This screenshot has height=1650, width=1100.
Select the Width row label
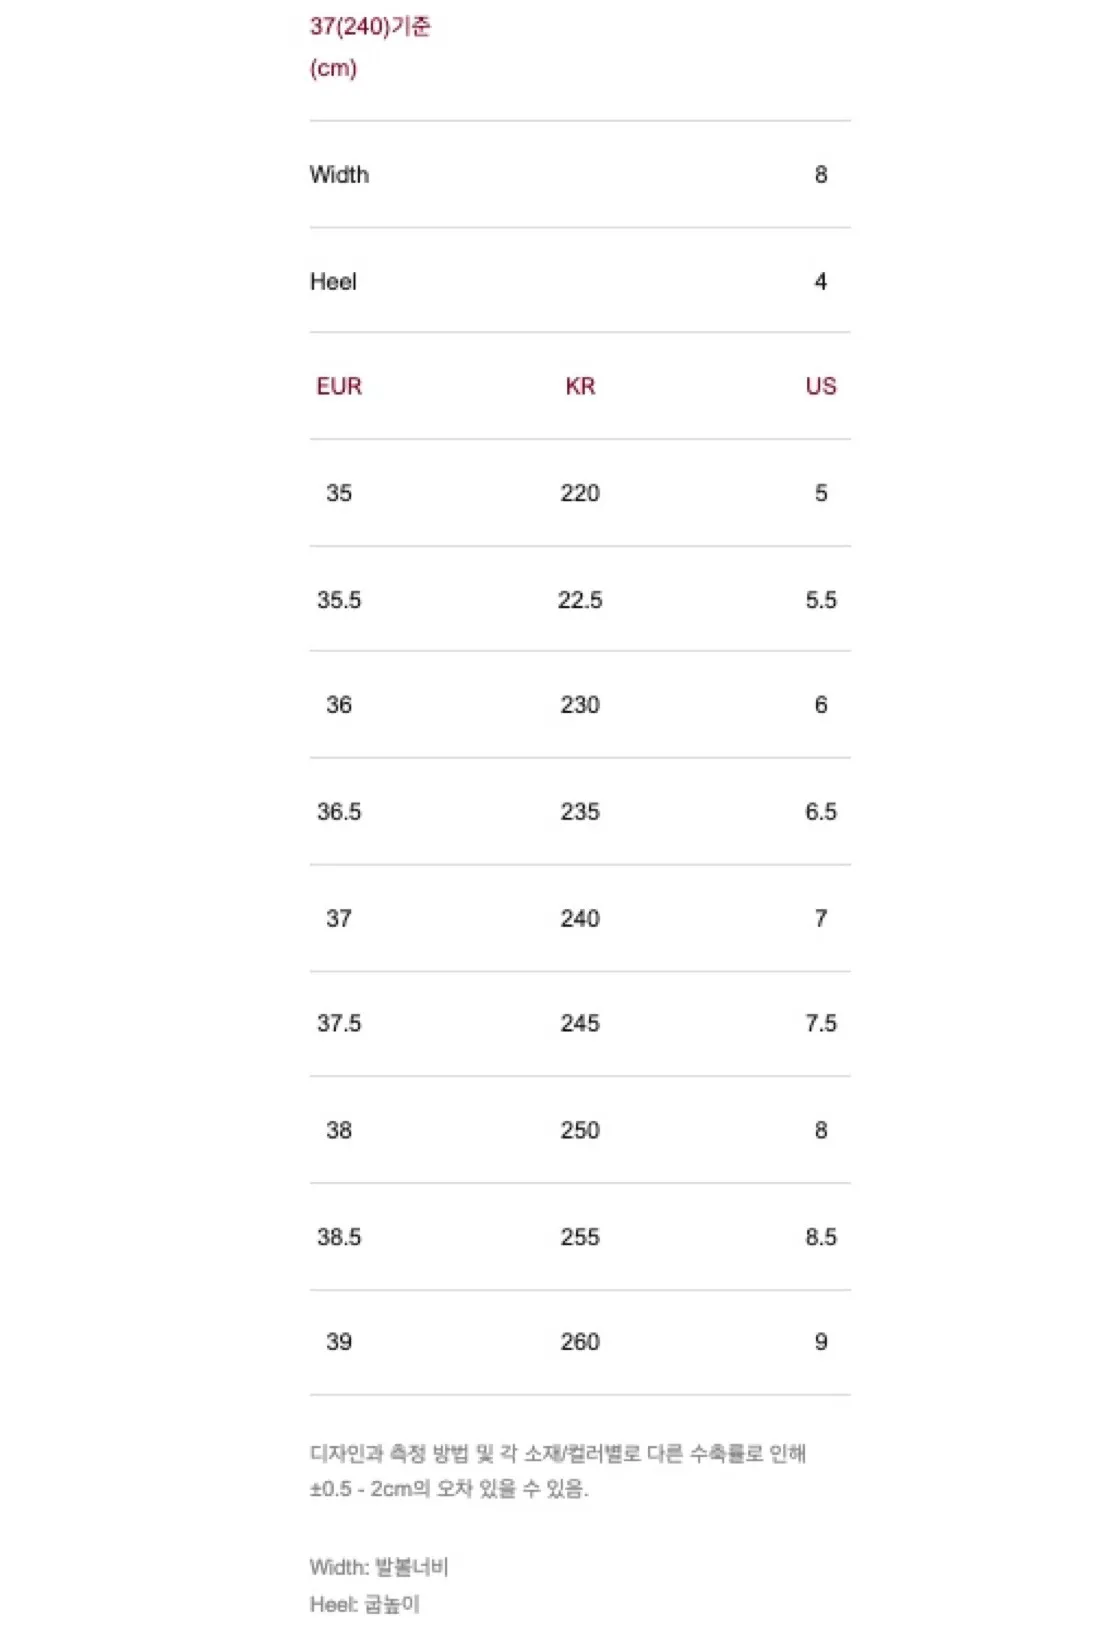339,174
